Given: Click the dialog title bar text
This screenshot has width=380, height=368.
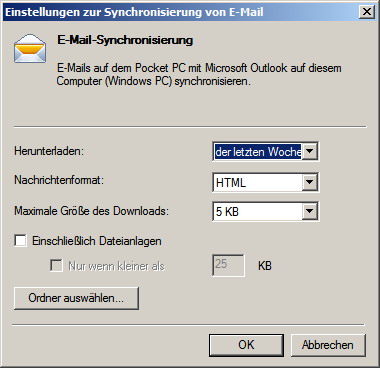Looking at the screenshot, I should [134, 12].
